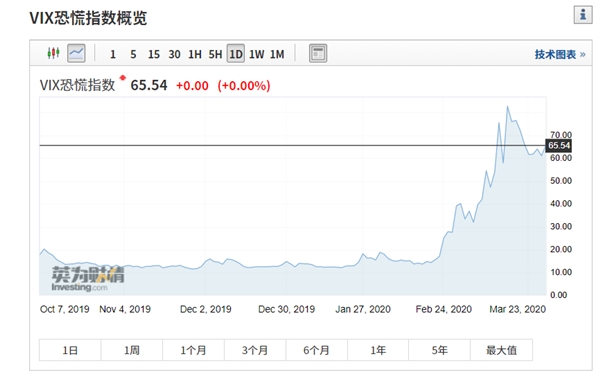Click the Dec 2, 2019 date label

(x=205, y=309)
